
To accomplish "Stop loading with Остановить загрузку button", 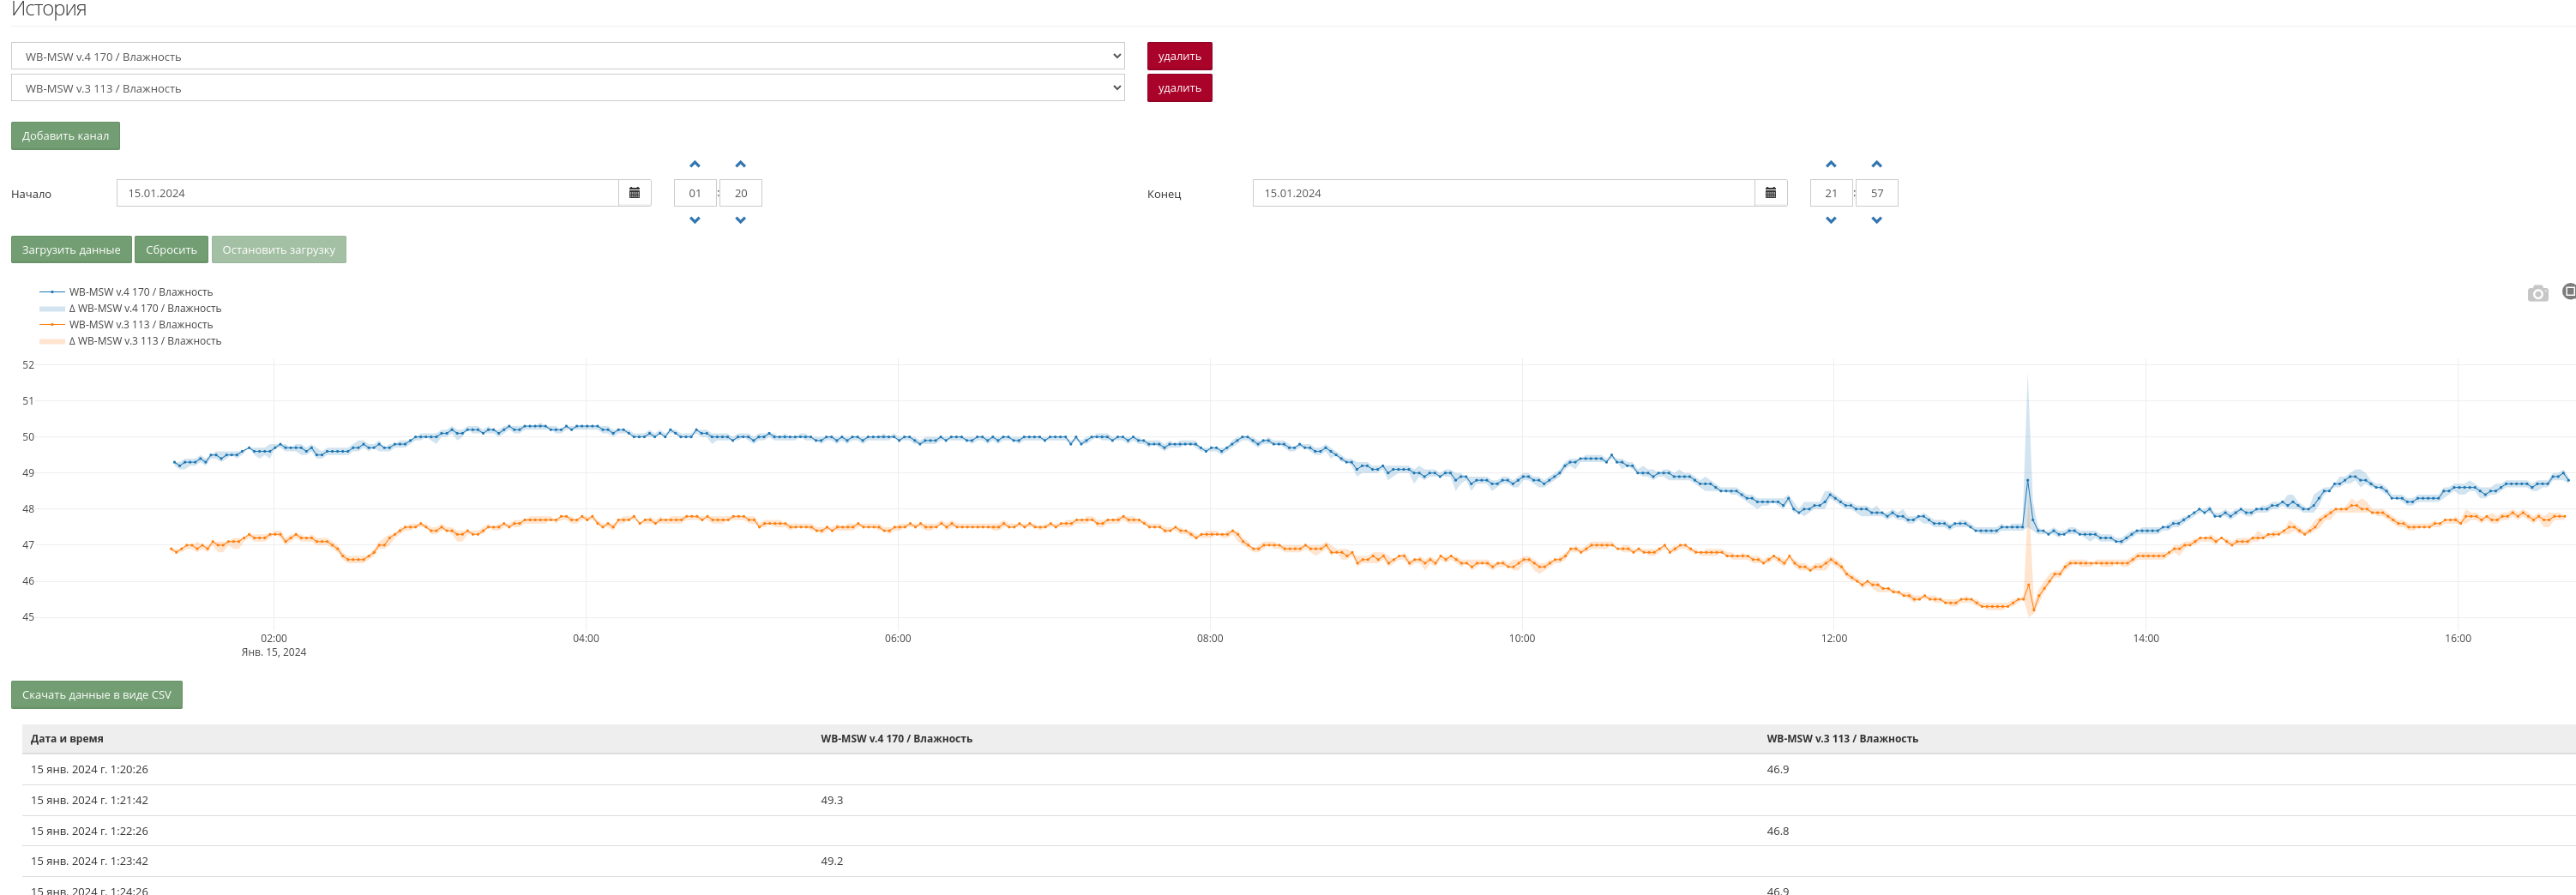I will pos(279,250).
